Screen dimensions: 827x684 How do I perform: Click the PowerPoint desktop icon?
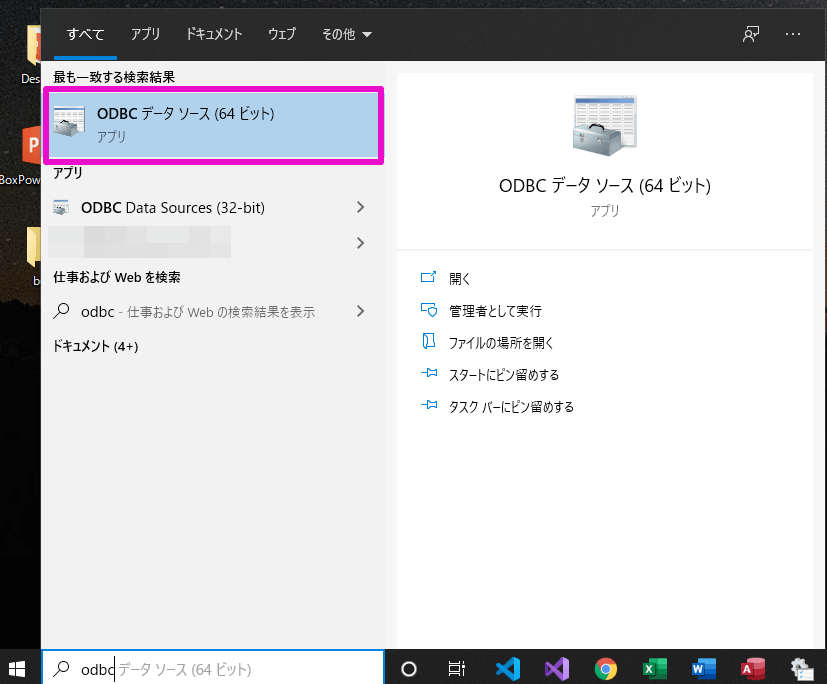pos(32,144)
